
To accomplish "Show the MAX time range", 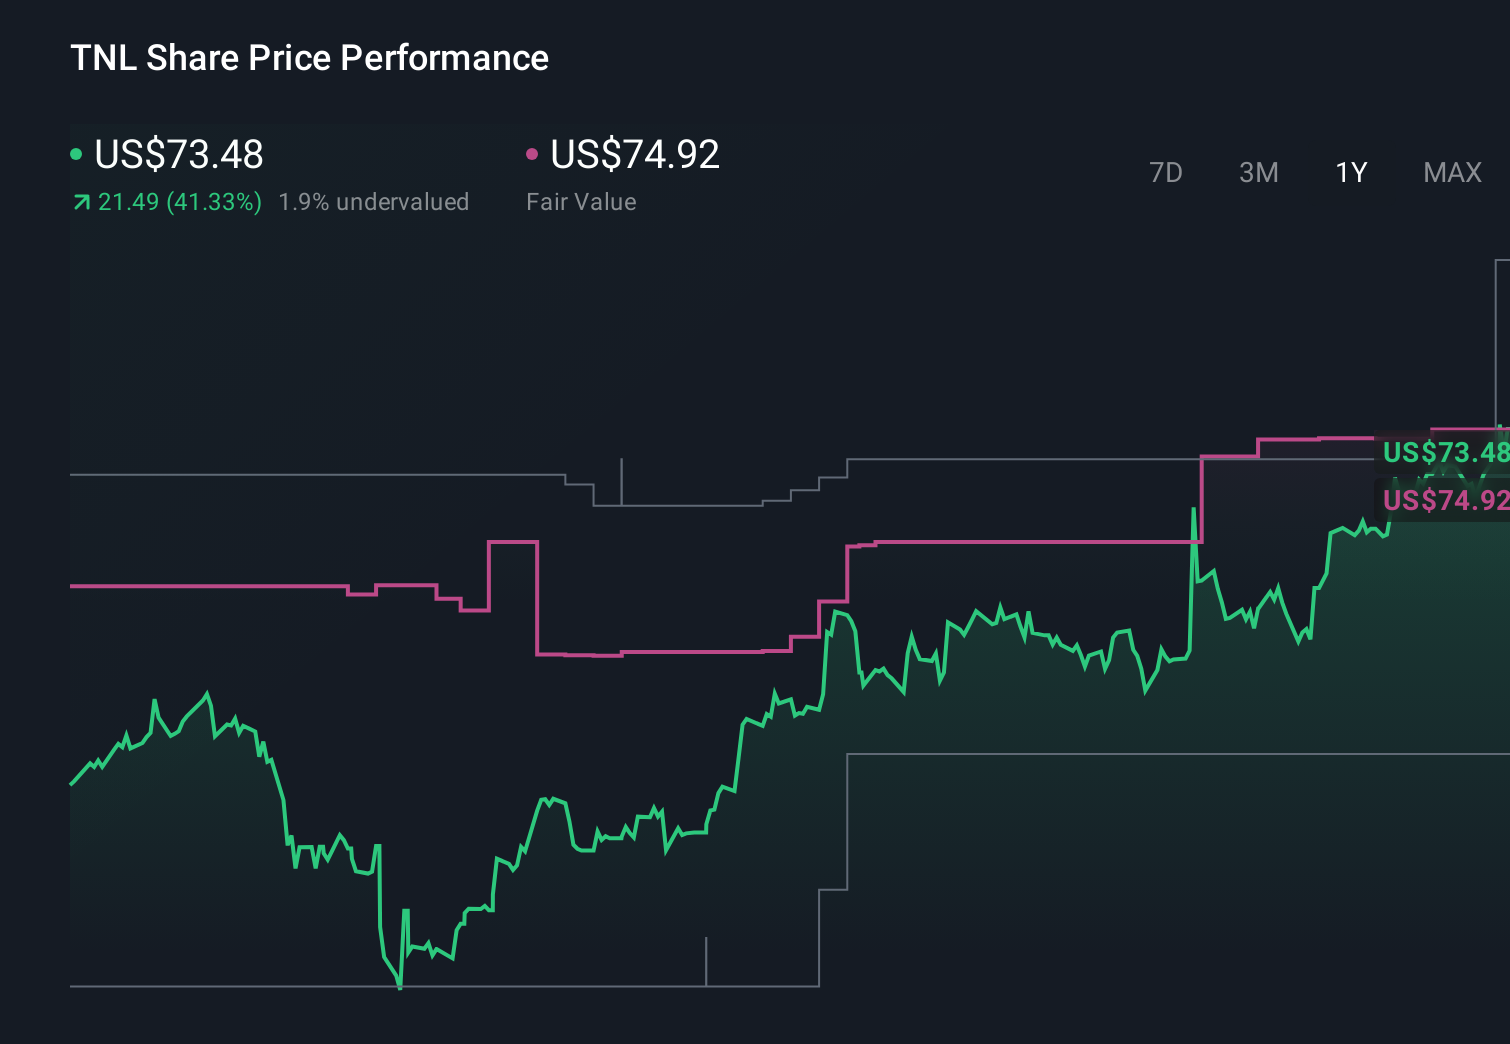I will [x=1452, y=173].
